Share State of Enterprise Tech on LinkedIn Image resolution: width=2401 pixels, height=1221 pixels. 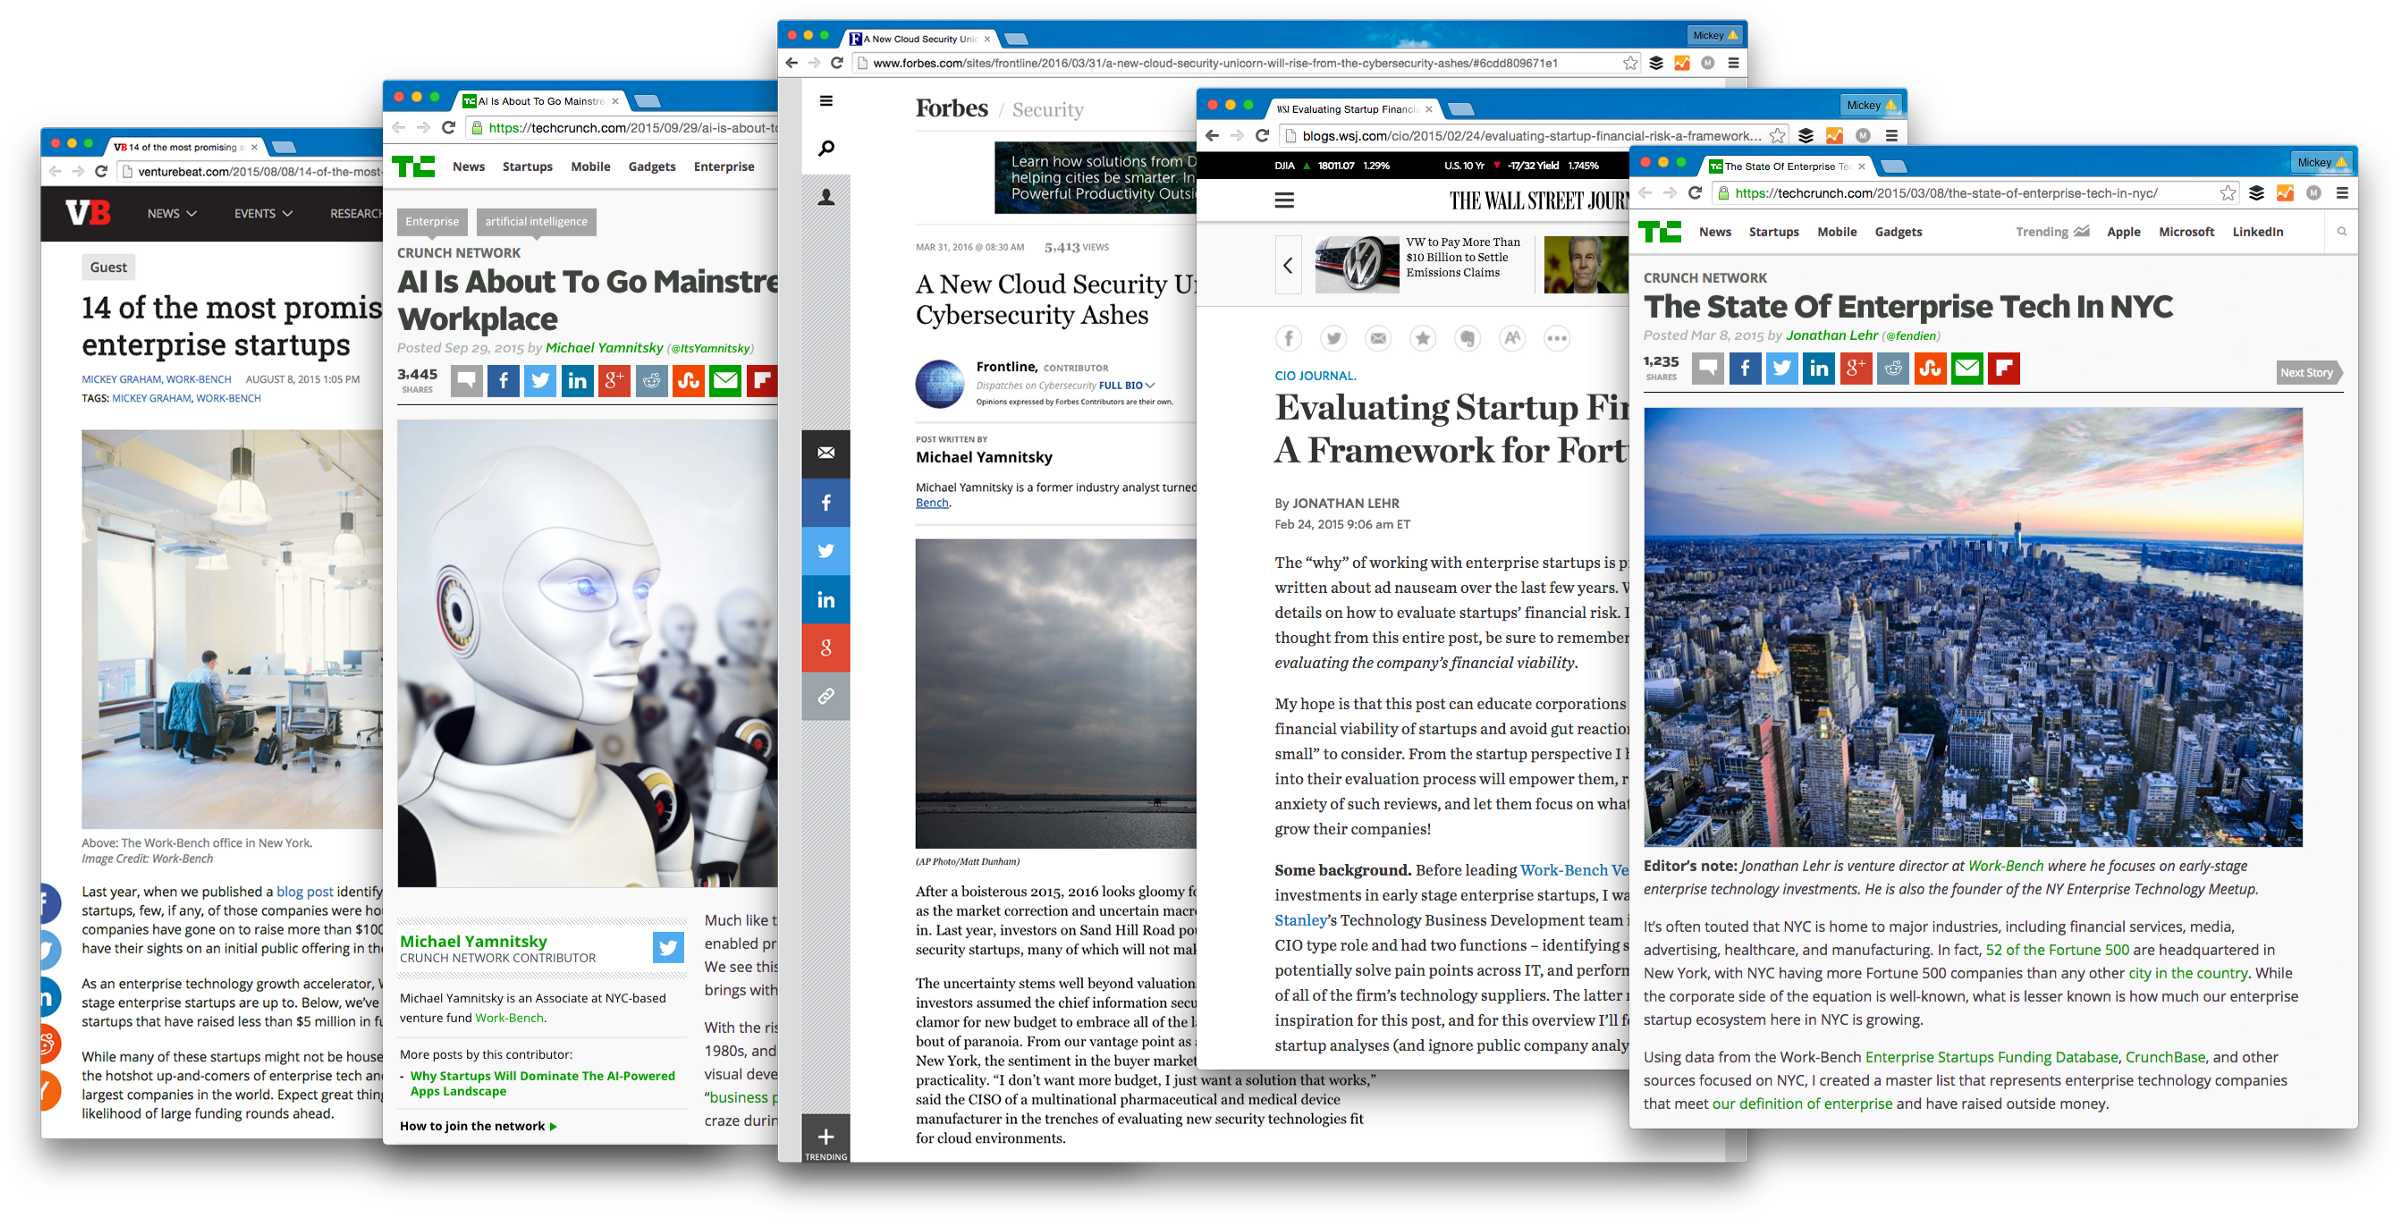1819,369
